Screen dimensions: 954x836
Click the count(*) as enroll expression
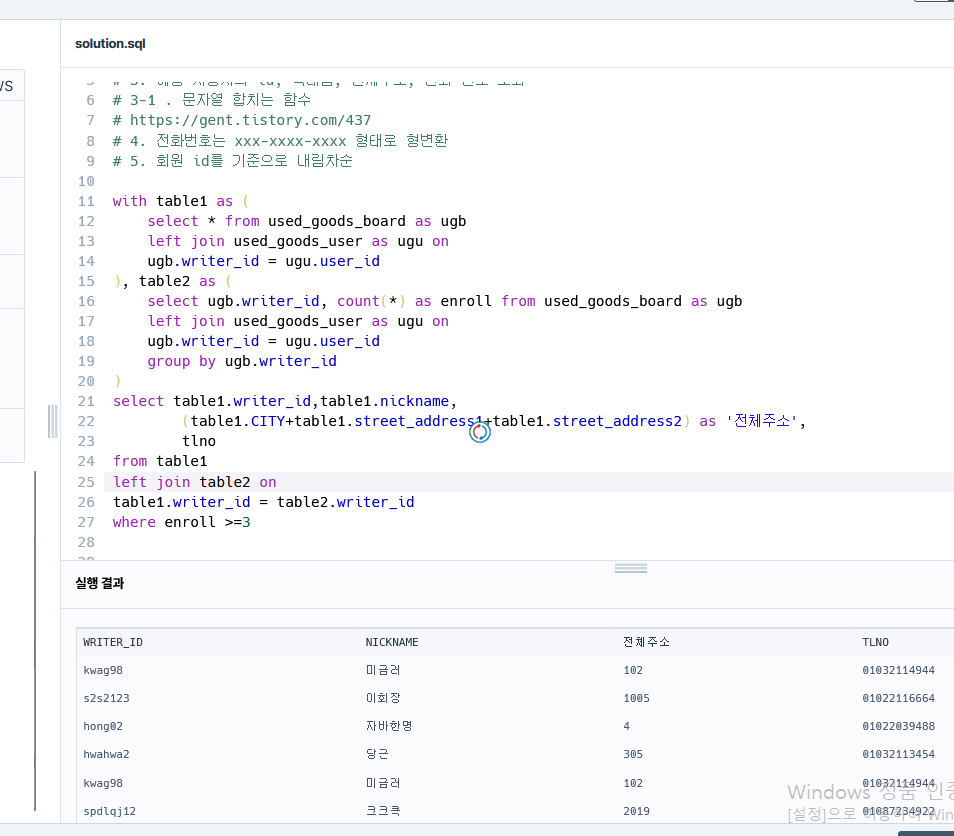point(414,301)
